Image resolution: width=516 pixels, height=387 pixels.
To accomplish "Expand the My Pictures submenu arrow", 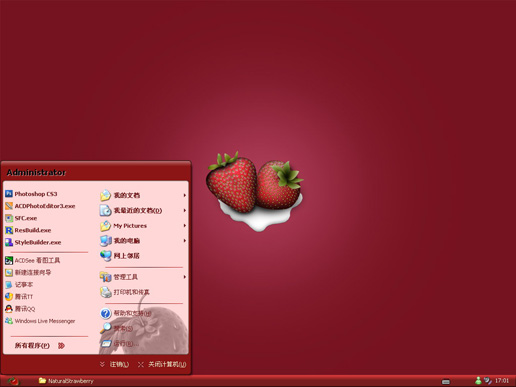I will [x=185, y=226].
